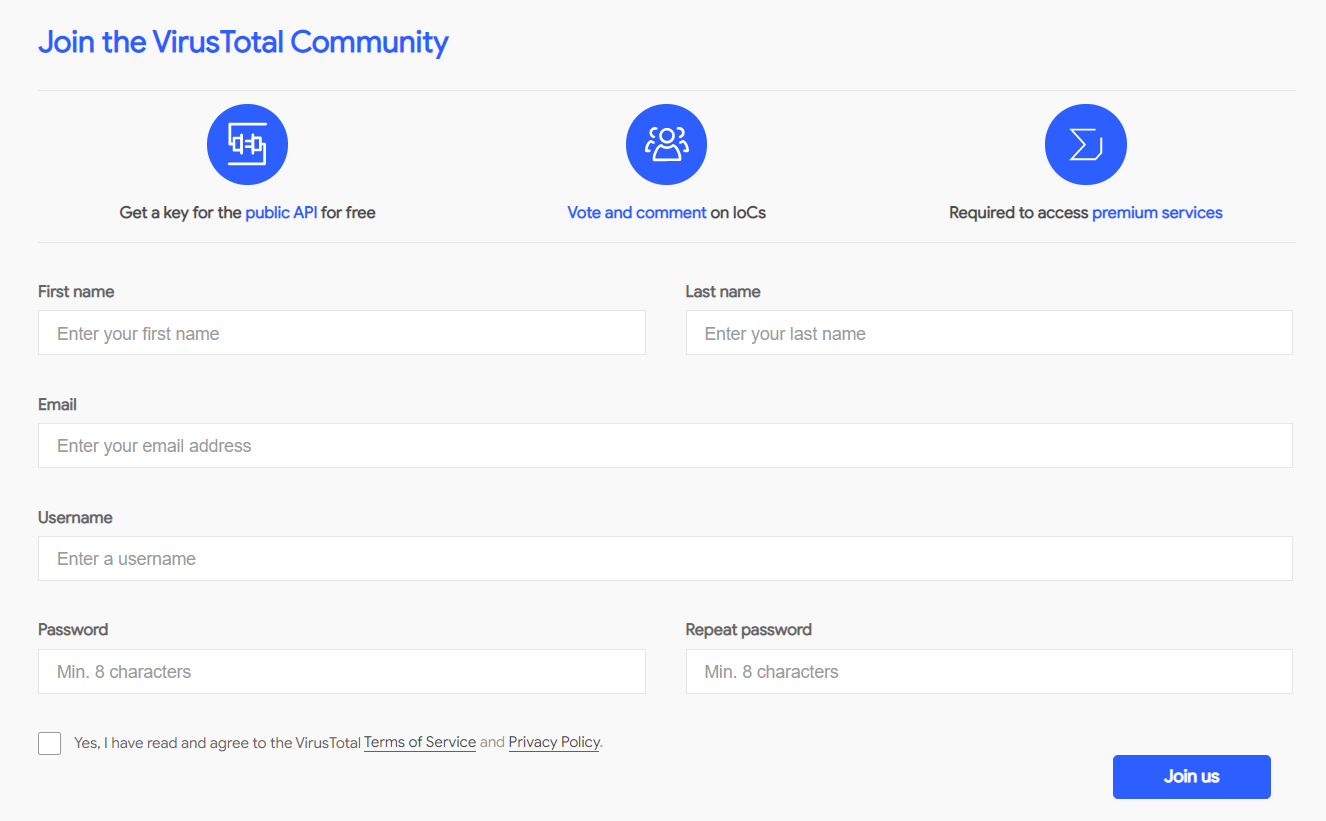Click the First name label
The height and width of the screenshot is (821, 1326).
(76, 292)
